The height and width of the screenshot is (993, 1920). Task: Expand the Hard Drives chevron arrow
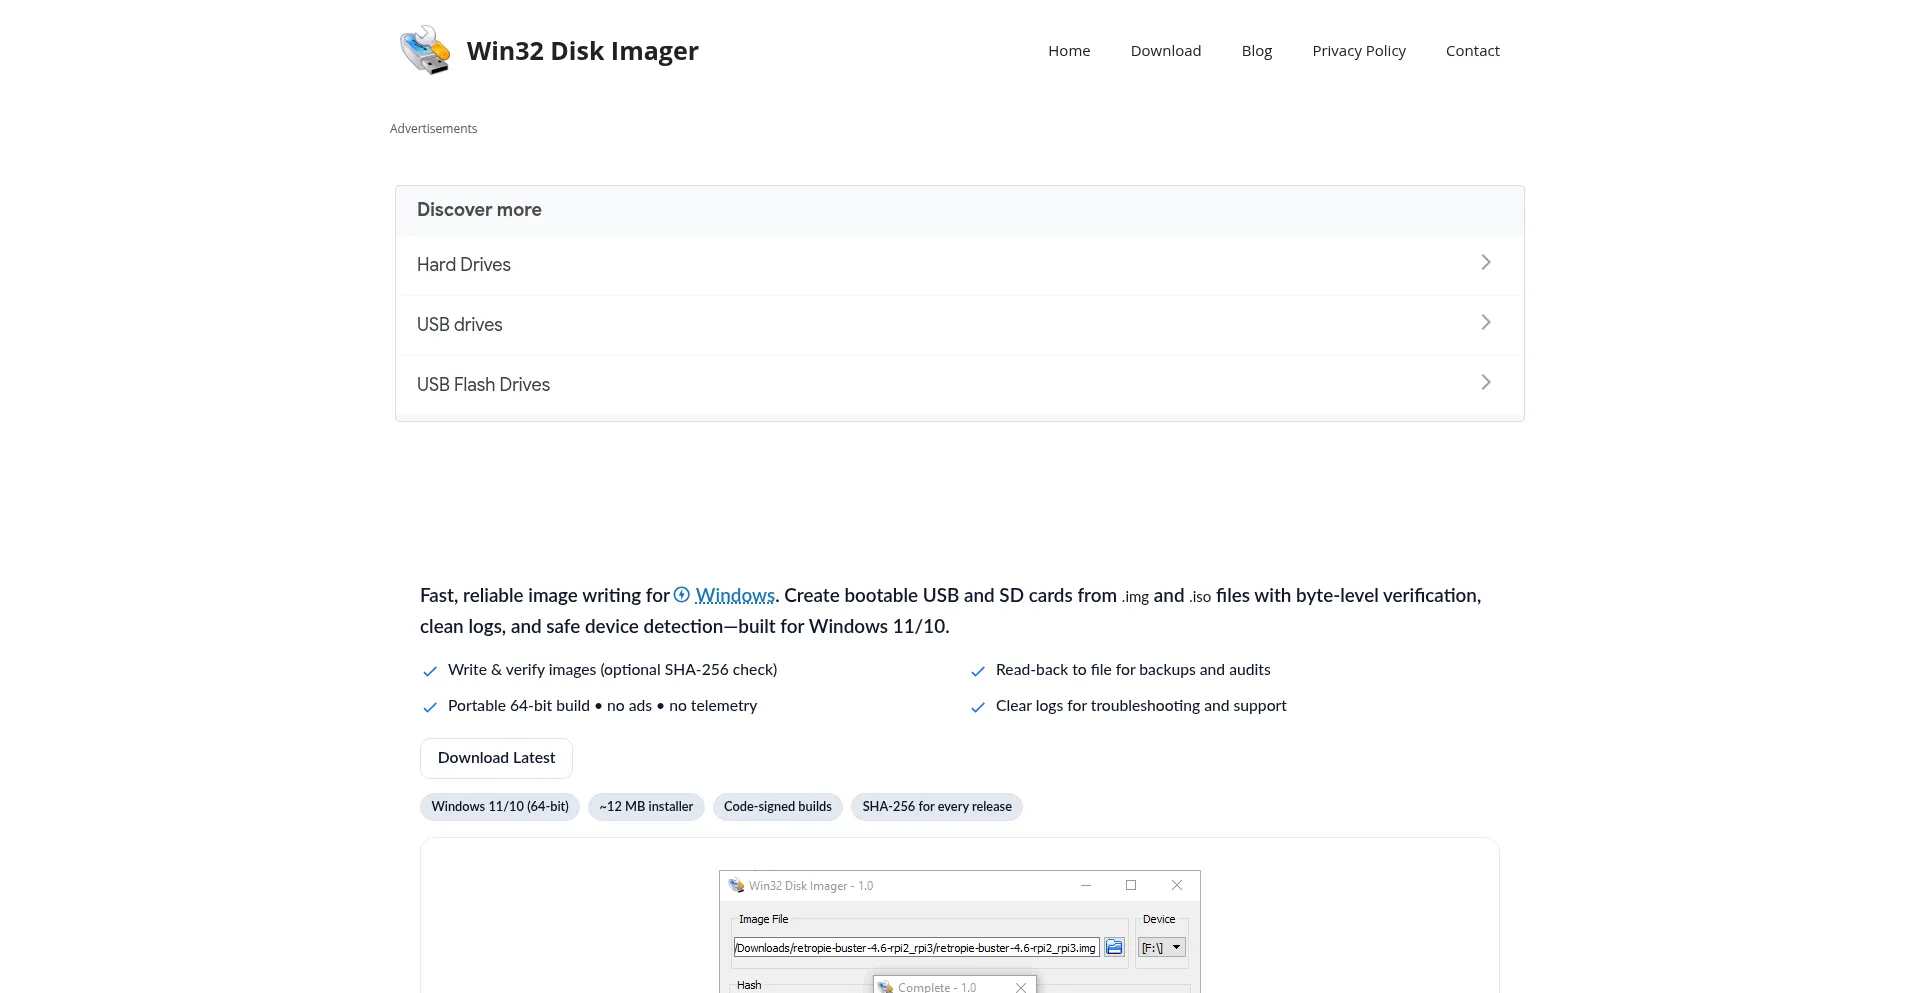click(1486, 262)
